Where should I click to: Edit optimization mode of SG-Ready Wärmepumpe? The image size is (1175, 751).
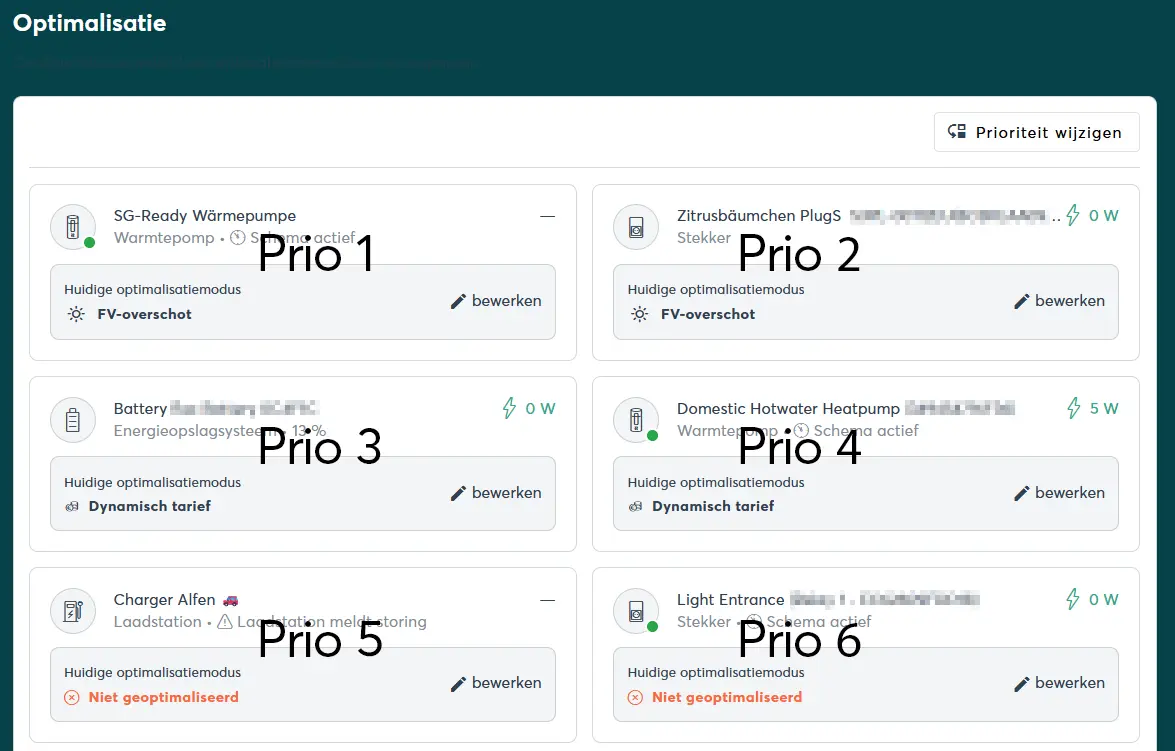[x=496, y=301]
